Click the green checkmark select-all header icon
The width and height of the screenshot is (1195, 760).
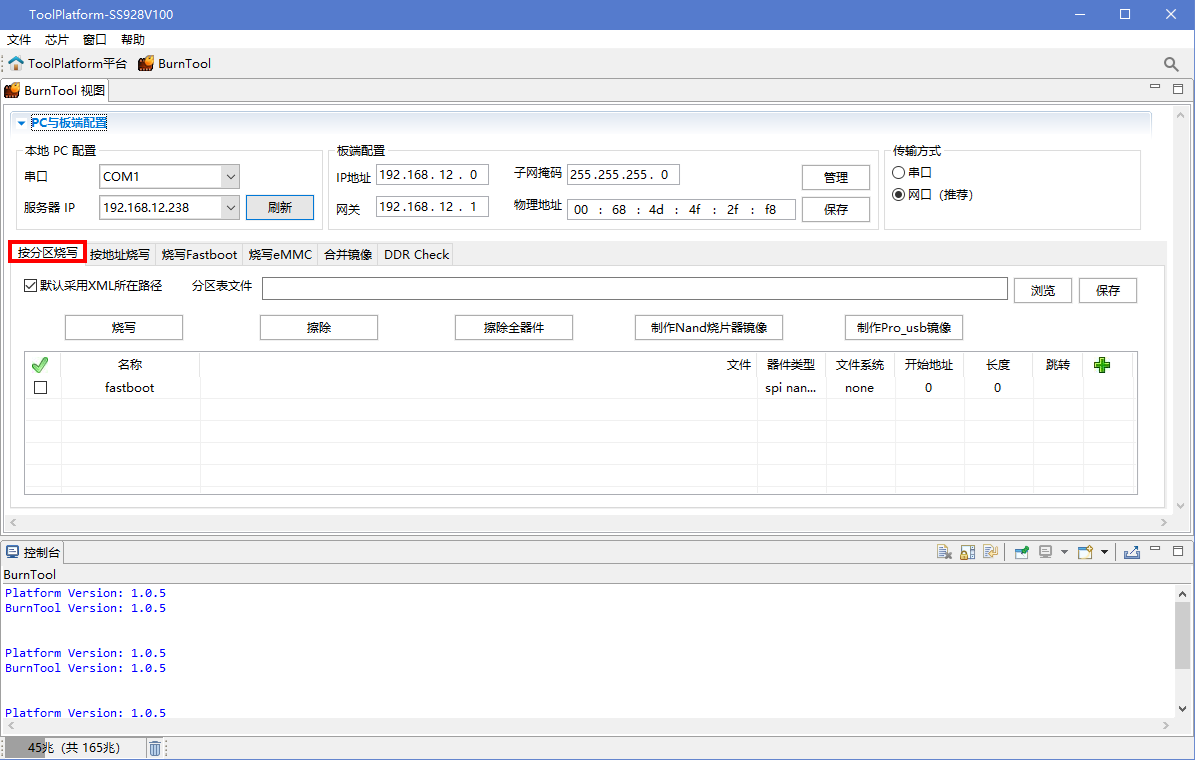pos(41,365)
